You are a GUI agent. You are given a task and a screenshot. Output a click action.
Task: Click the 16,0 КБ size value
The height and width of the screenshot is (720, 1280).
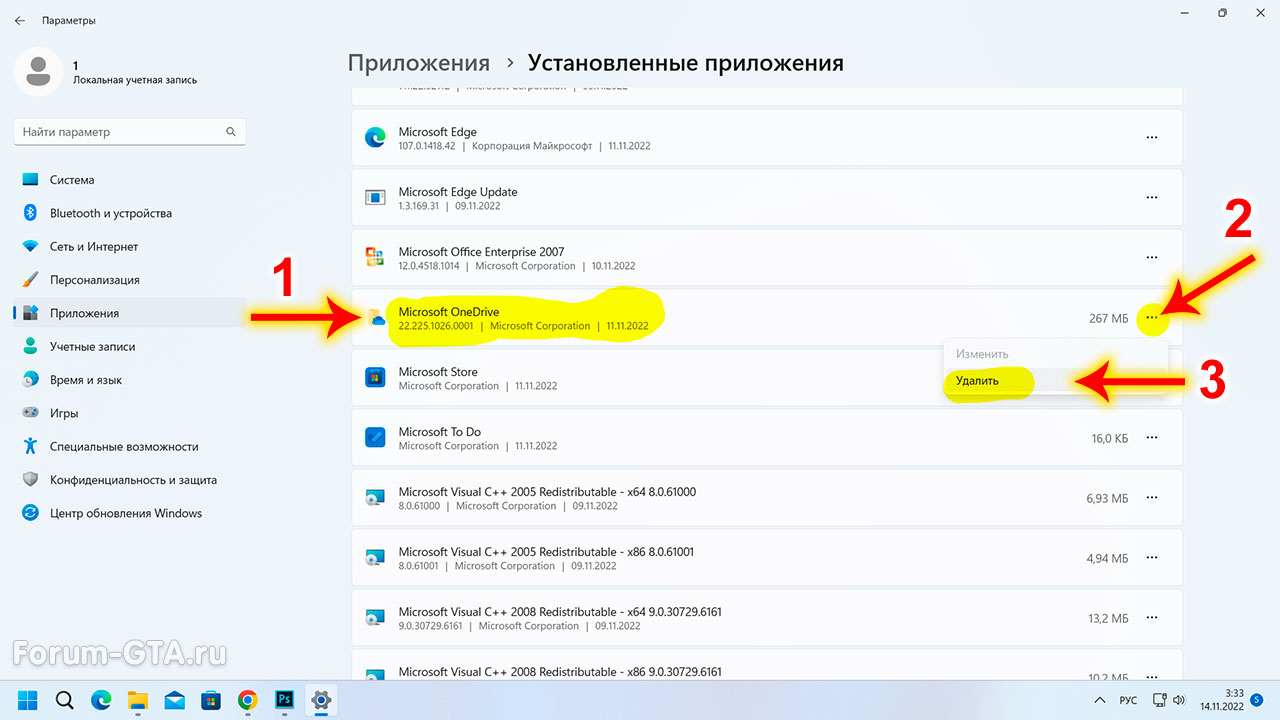(1110, 438)
